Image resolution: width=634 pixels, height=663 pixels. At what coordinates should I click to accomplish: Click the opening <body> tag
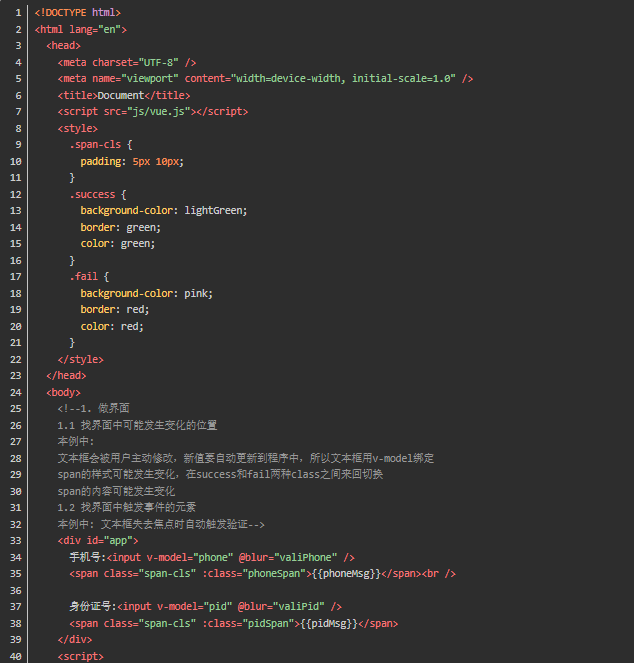[x=63, y=392]
